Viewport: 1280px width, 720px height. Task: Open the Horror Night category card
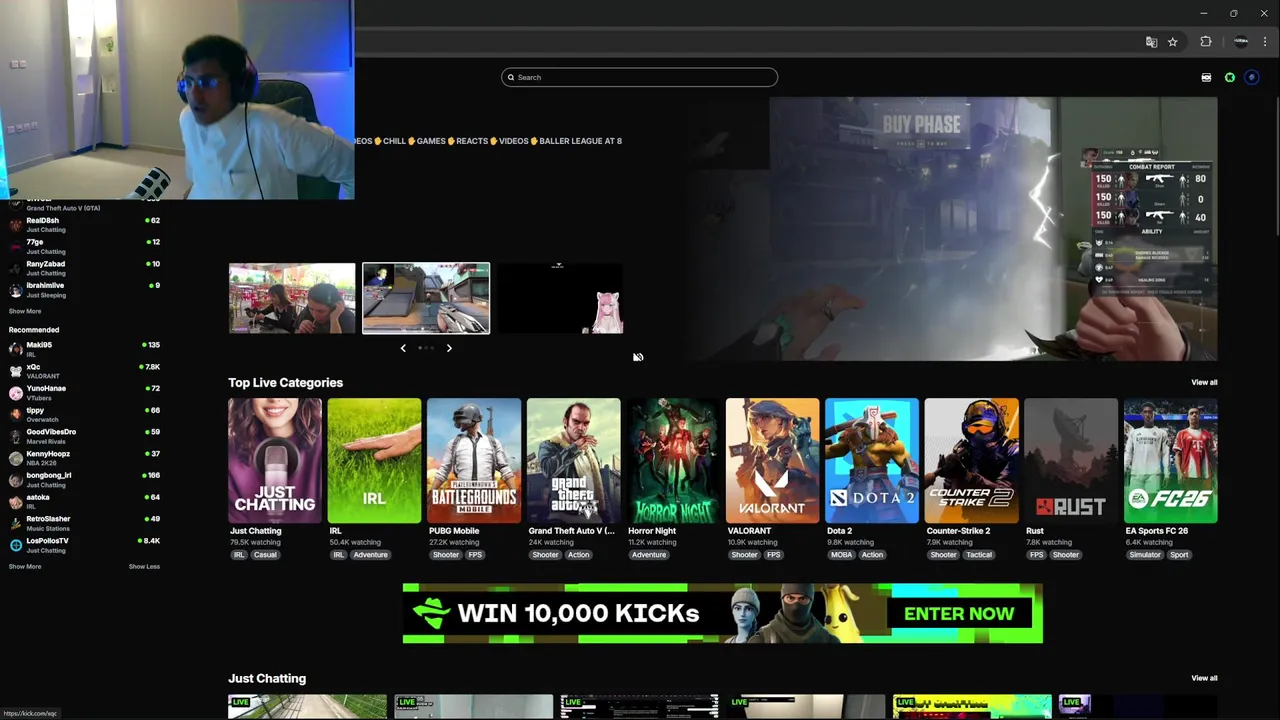click(x=673, y=461)
